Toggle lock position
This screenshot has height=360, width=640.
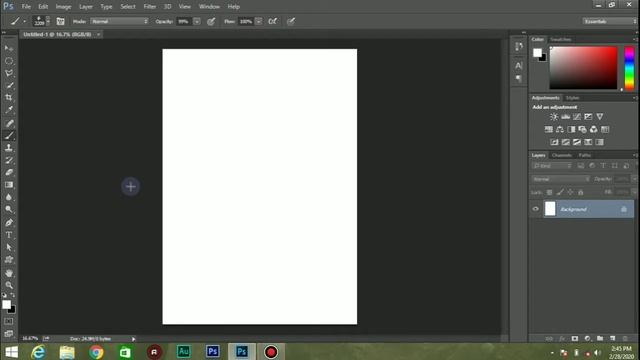[570, 192]
